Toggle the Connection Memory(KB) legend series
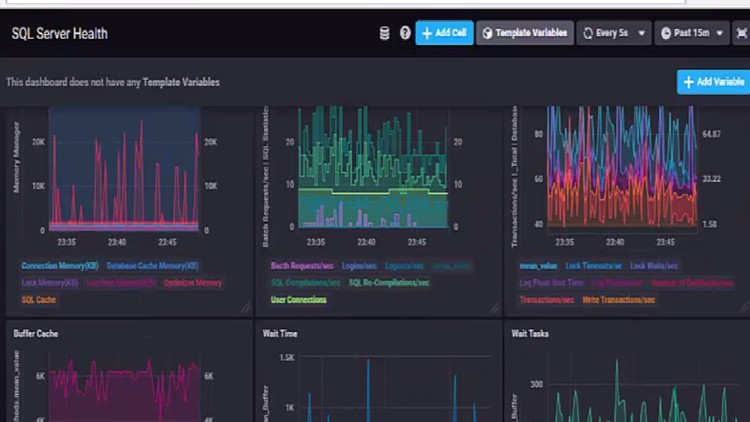 click(60, 266)
